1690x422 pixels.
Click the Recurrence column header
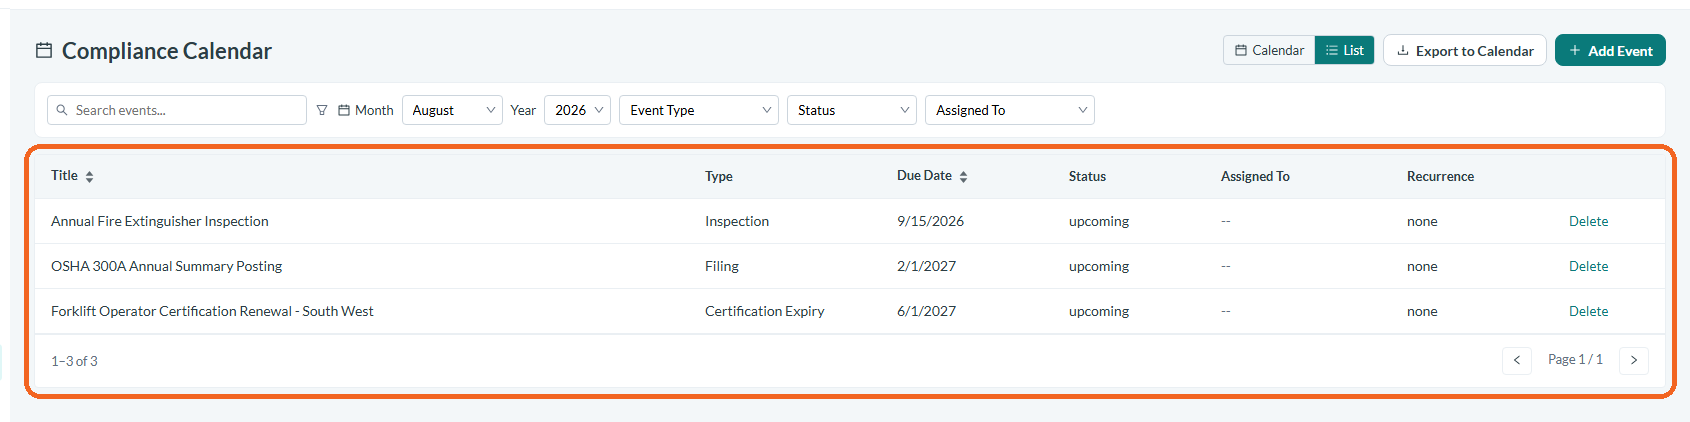point(1440,176)
